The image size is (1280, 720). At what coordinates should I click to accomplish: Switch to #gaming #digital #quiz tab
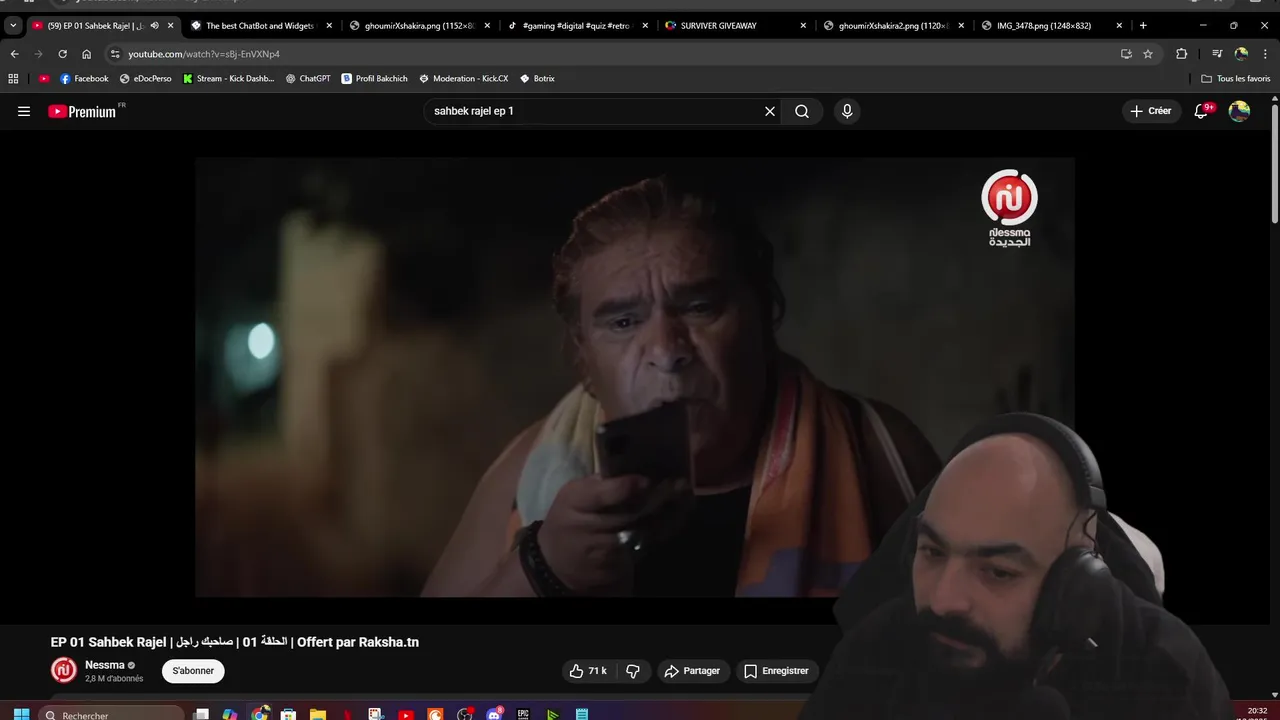tap(576, 25)
